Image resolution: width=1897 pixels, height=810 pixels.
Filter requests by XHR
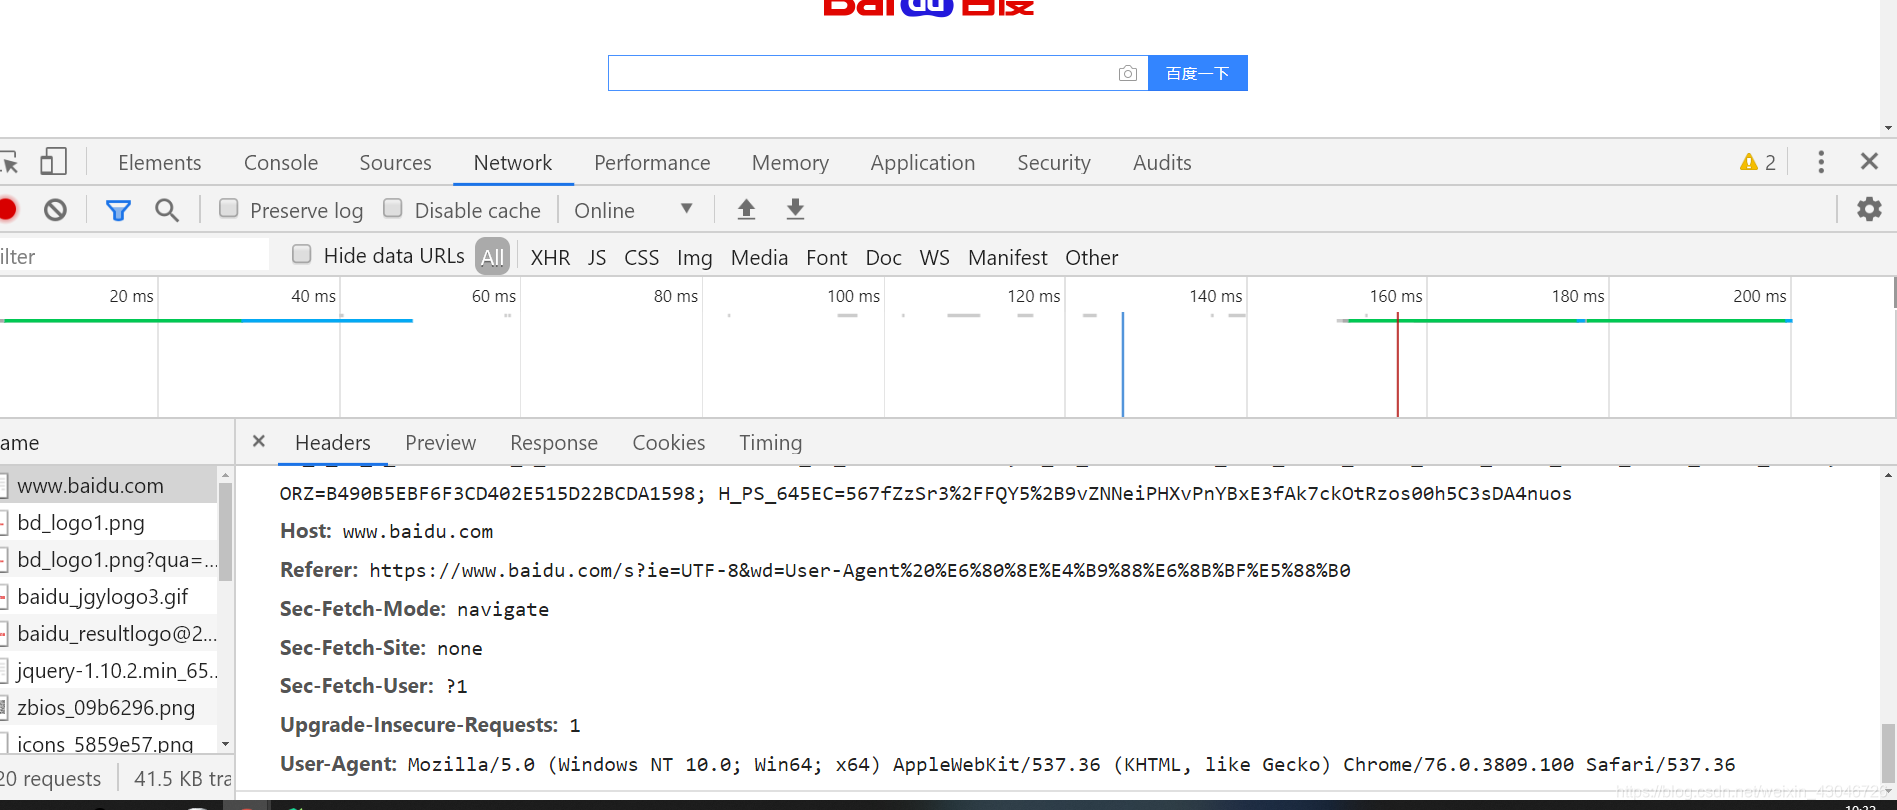pyautogui.click(x=550, y=258)
